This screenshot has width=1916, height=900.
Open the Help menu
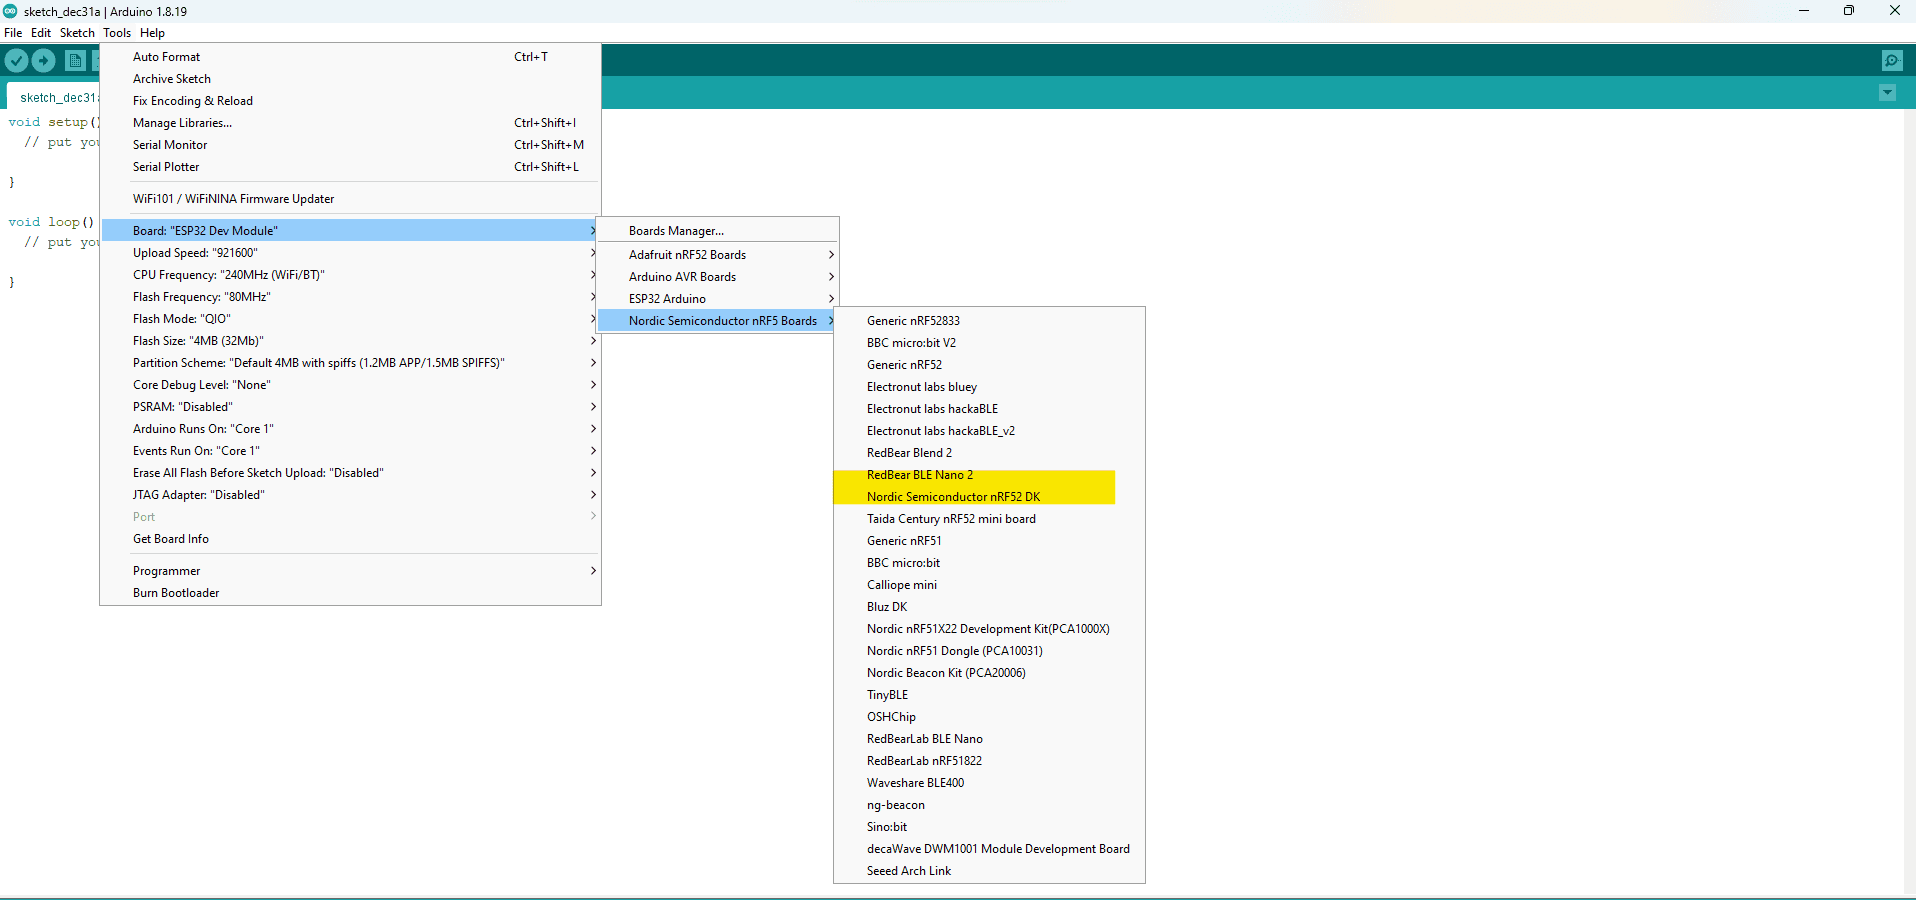pyautogui.click(x=152, y=33)
